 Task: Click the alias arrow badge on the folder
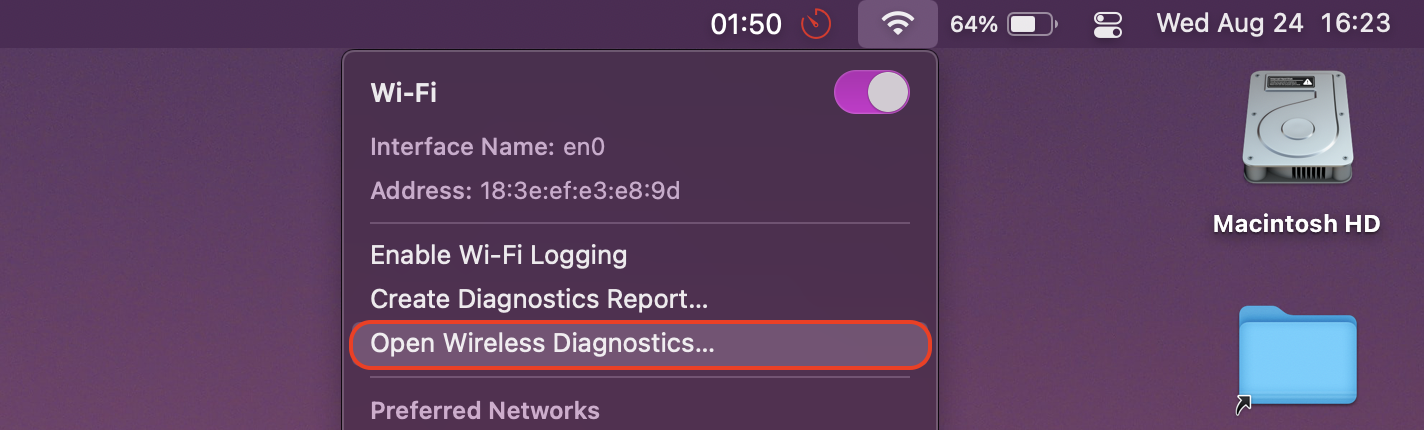1244,404
